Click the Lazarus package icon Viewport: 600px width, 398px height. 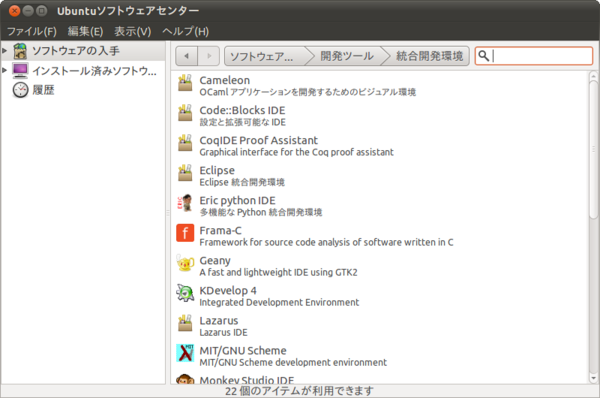(185, 323)
